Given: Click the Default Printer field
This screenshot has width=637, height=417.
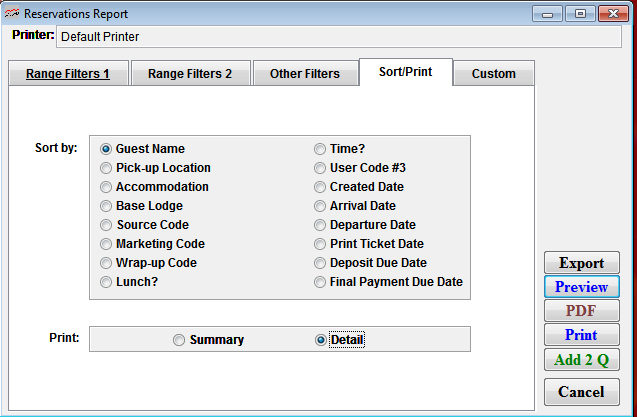Looking at the screenshot, I should pos(339,37).
